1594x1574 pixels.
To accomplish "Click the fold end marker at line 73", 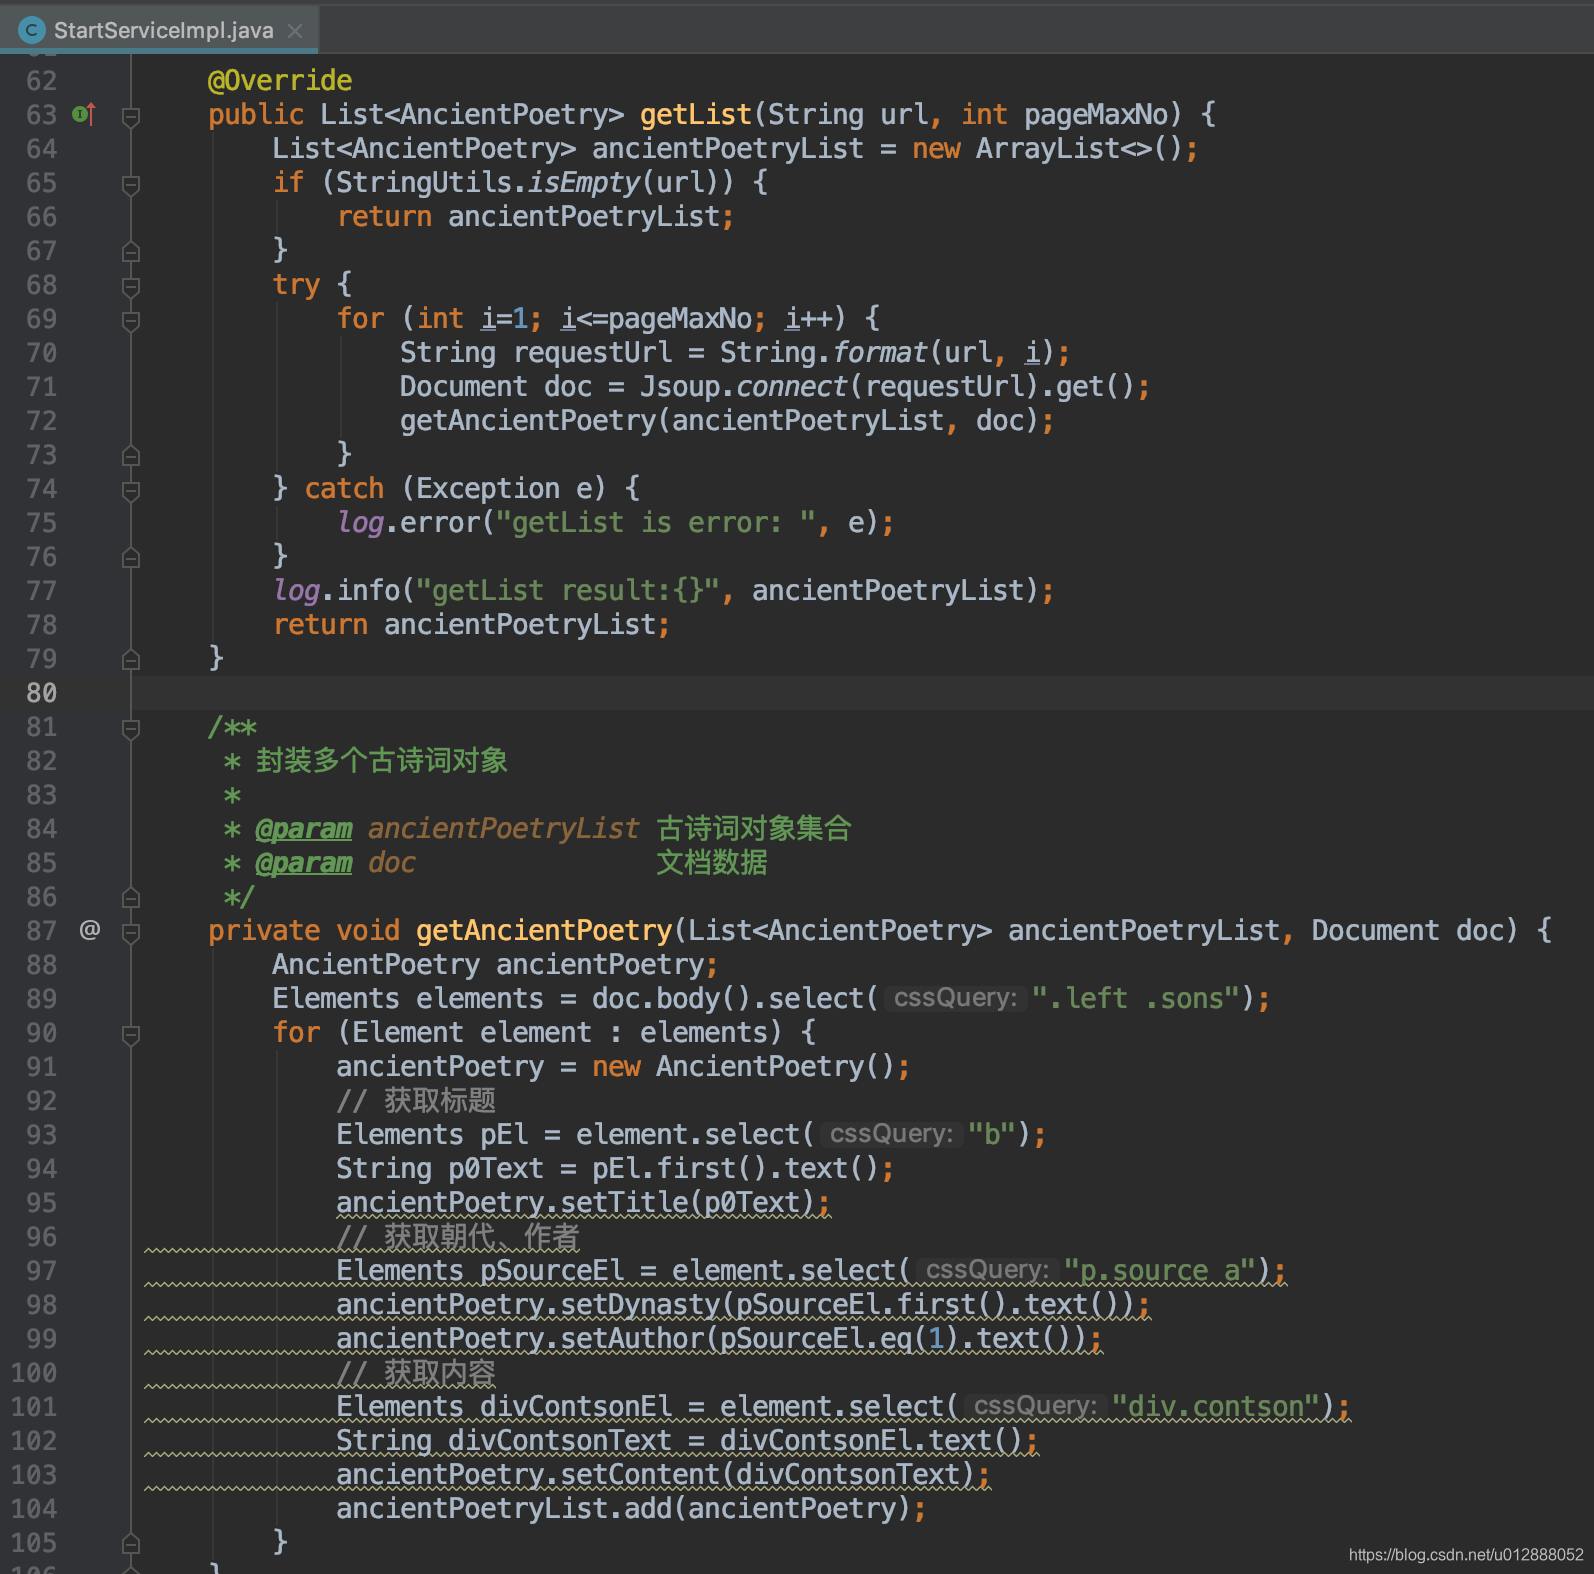I will point(131,455).
